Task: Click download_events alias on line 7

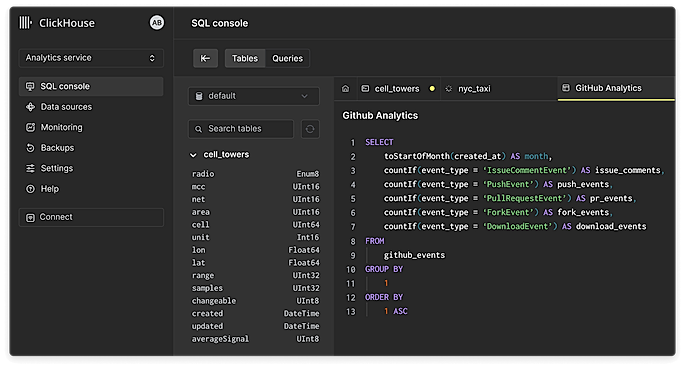Action: click(x=611, y=226)
